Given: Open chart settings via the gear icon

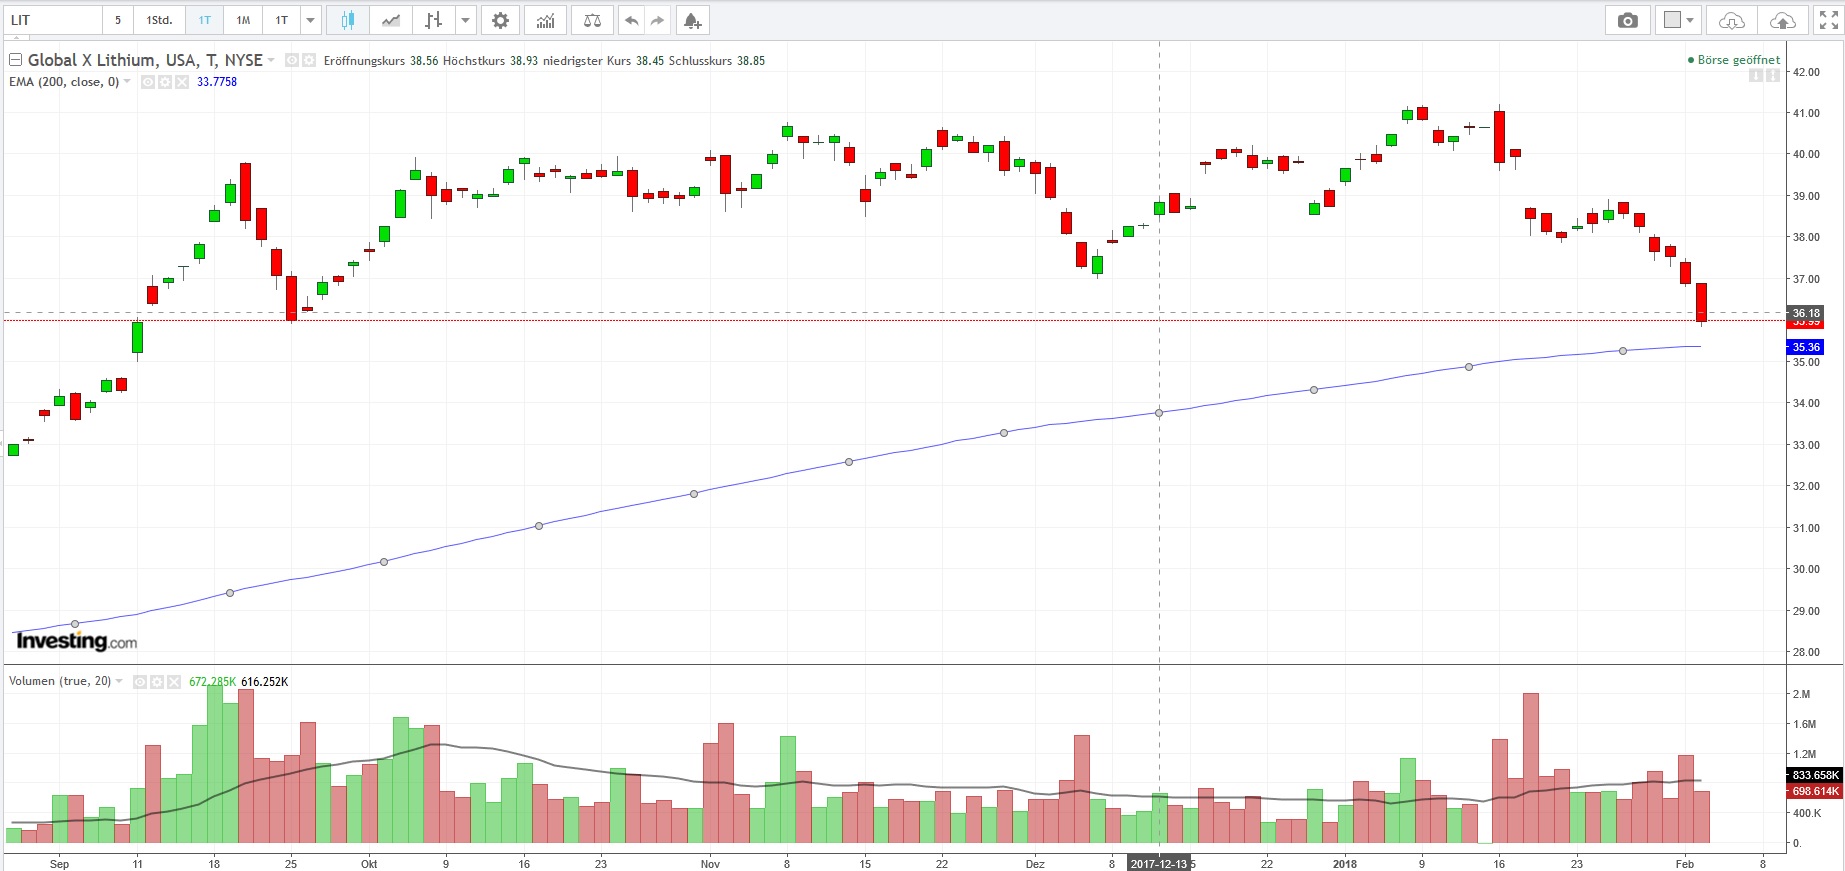Looking at the screenshot, I should (x=500, y=20).
